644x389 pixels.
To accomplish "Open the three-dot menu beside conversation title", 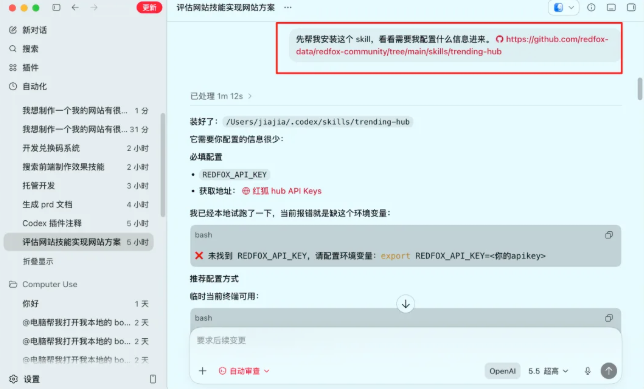I will coord(288,7).
